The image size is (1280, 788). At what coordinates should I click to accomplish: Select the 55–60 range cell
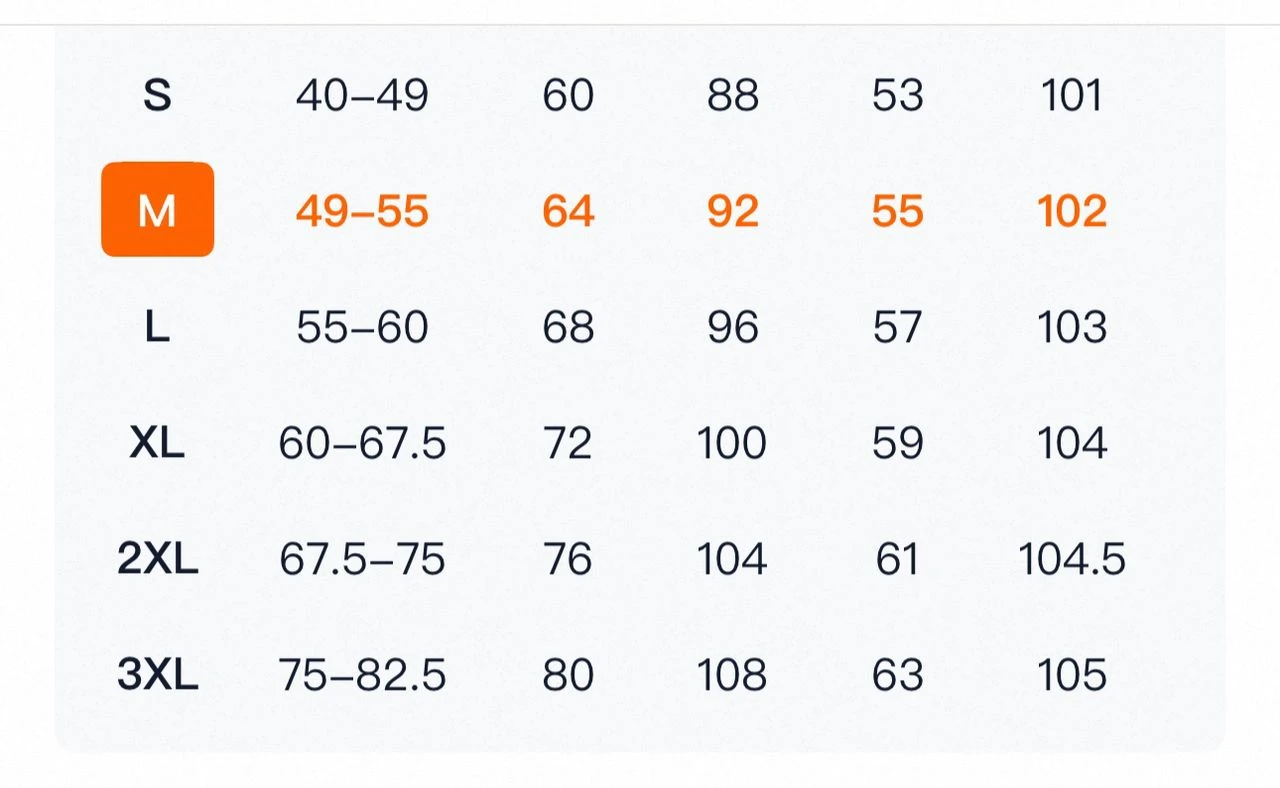[362, 327]
